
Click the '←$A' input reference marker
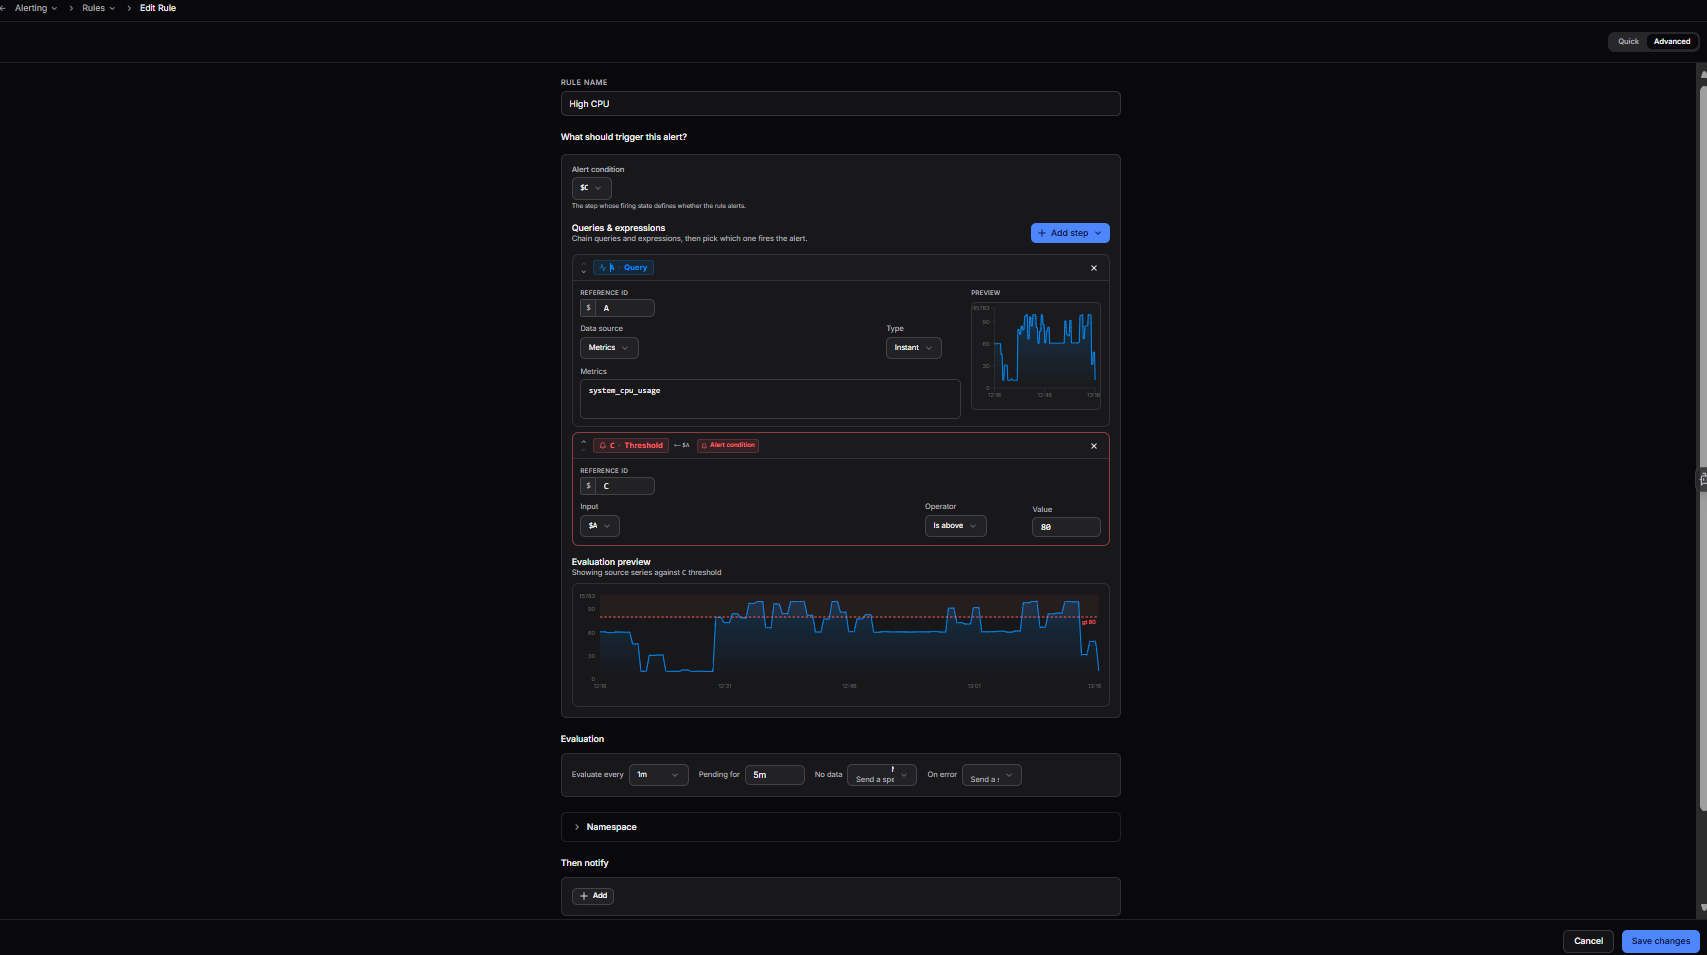(682, 445)
